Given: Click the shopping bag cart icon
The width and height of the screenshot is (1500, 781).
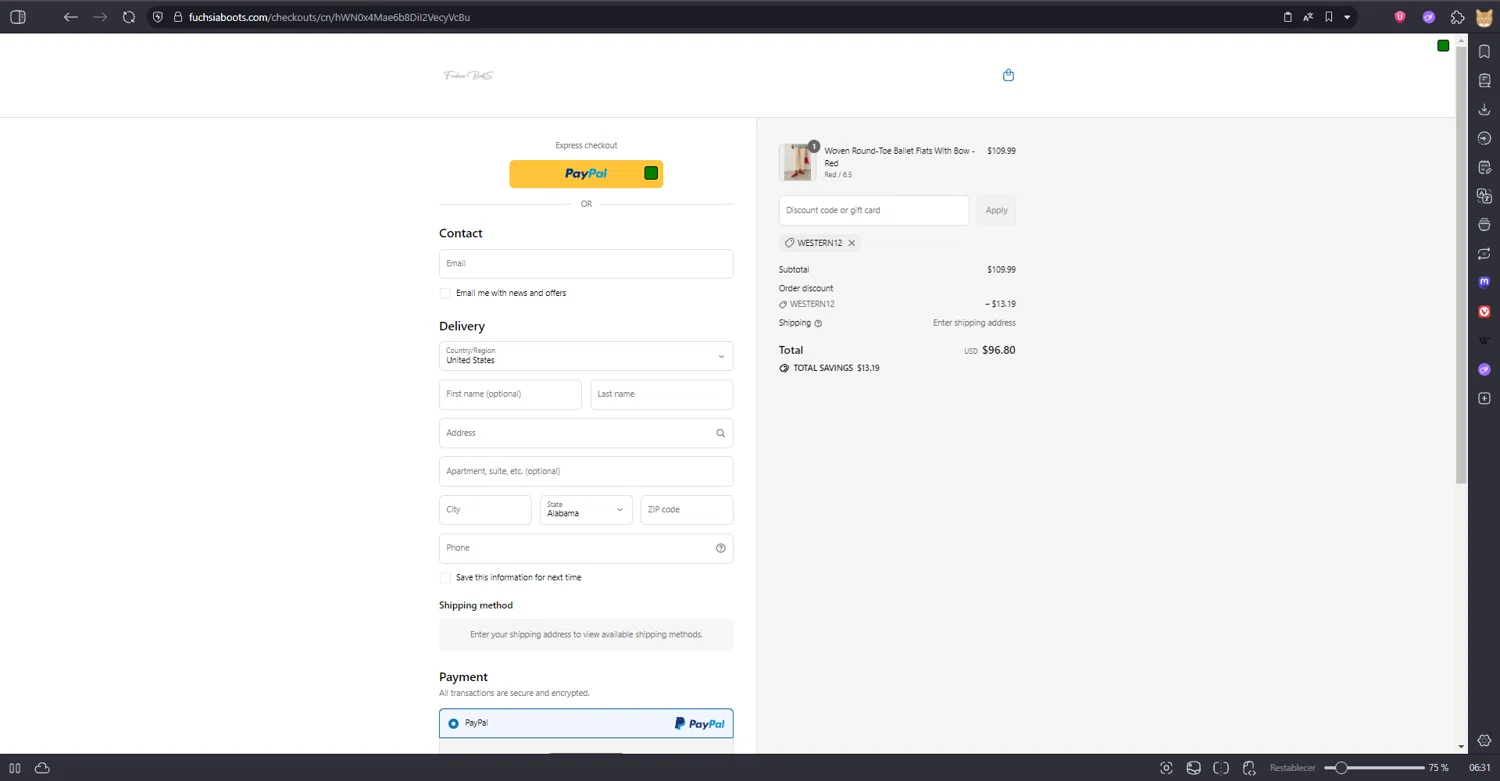Looking at the screenshot, I should (x=1008, y=75).
